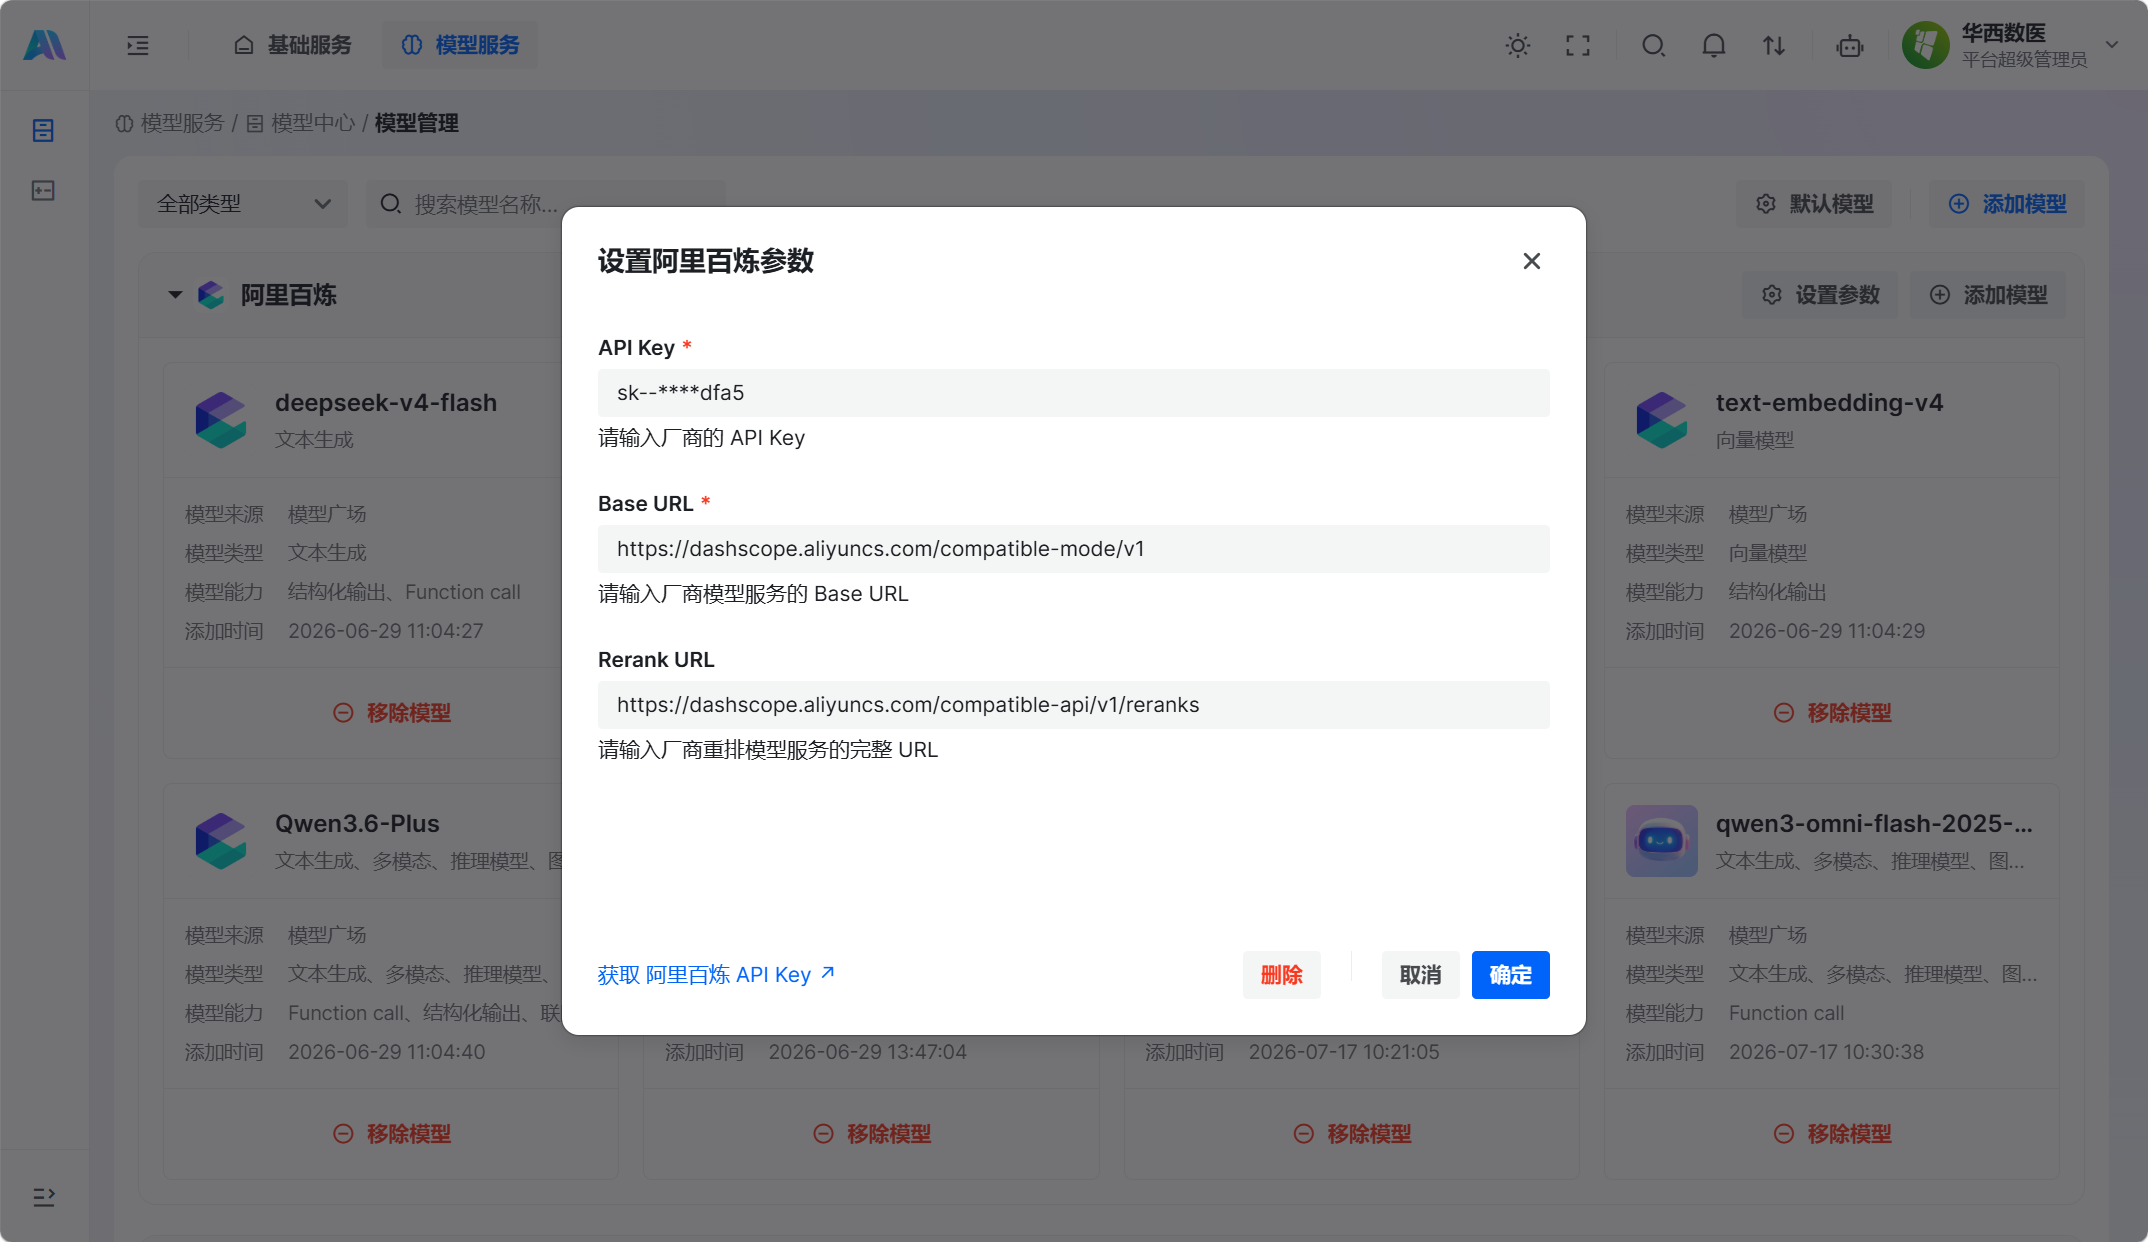
Task: Collapse the 阿里百炼 provider group
Action: (x=175, y=295)
